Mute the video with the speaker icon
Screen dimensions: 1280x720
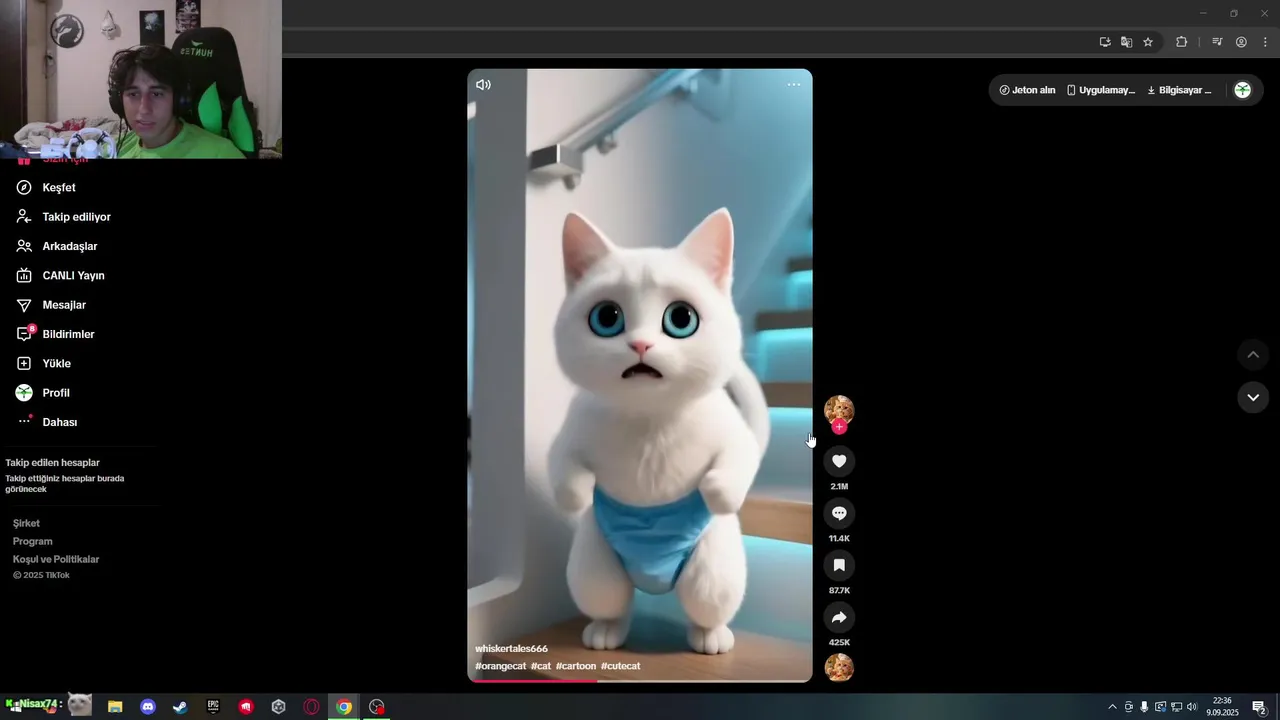point(483,85)
